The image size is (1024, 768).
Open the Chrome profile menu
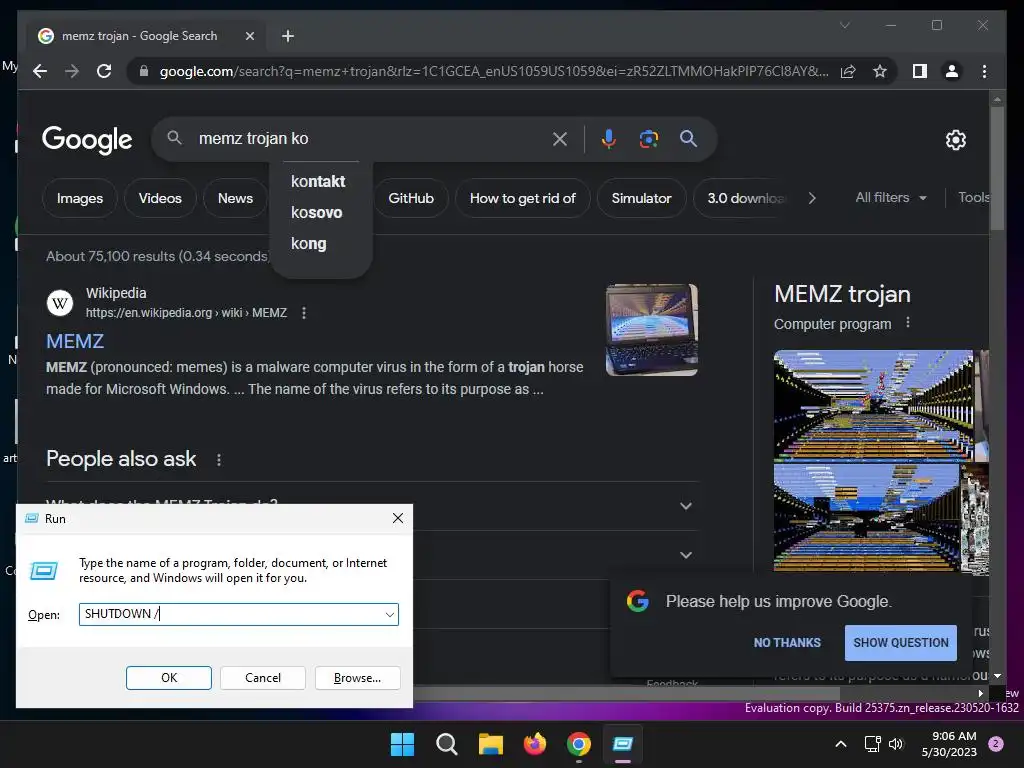coord(952,71)
